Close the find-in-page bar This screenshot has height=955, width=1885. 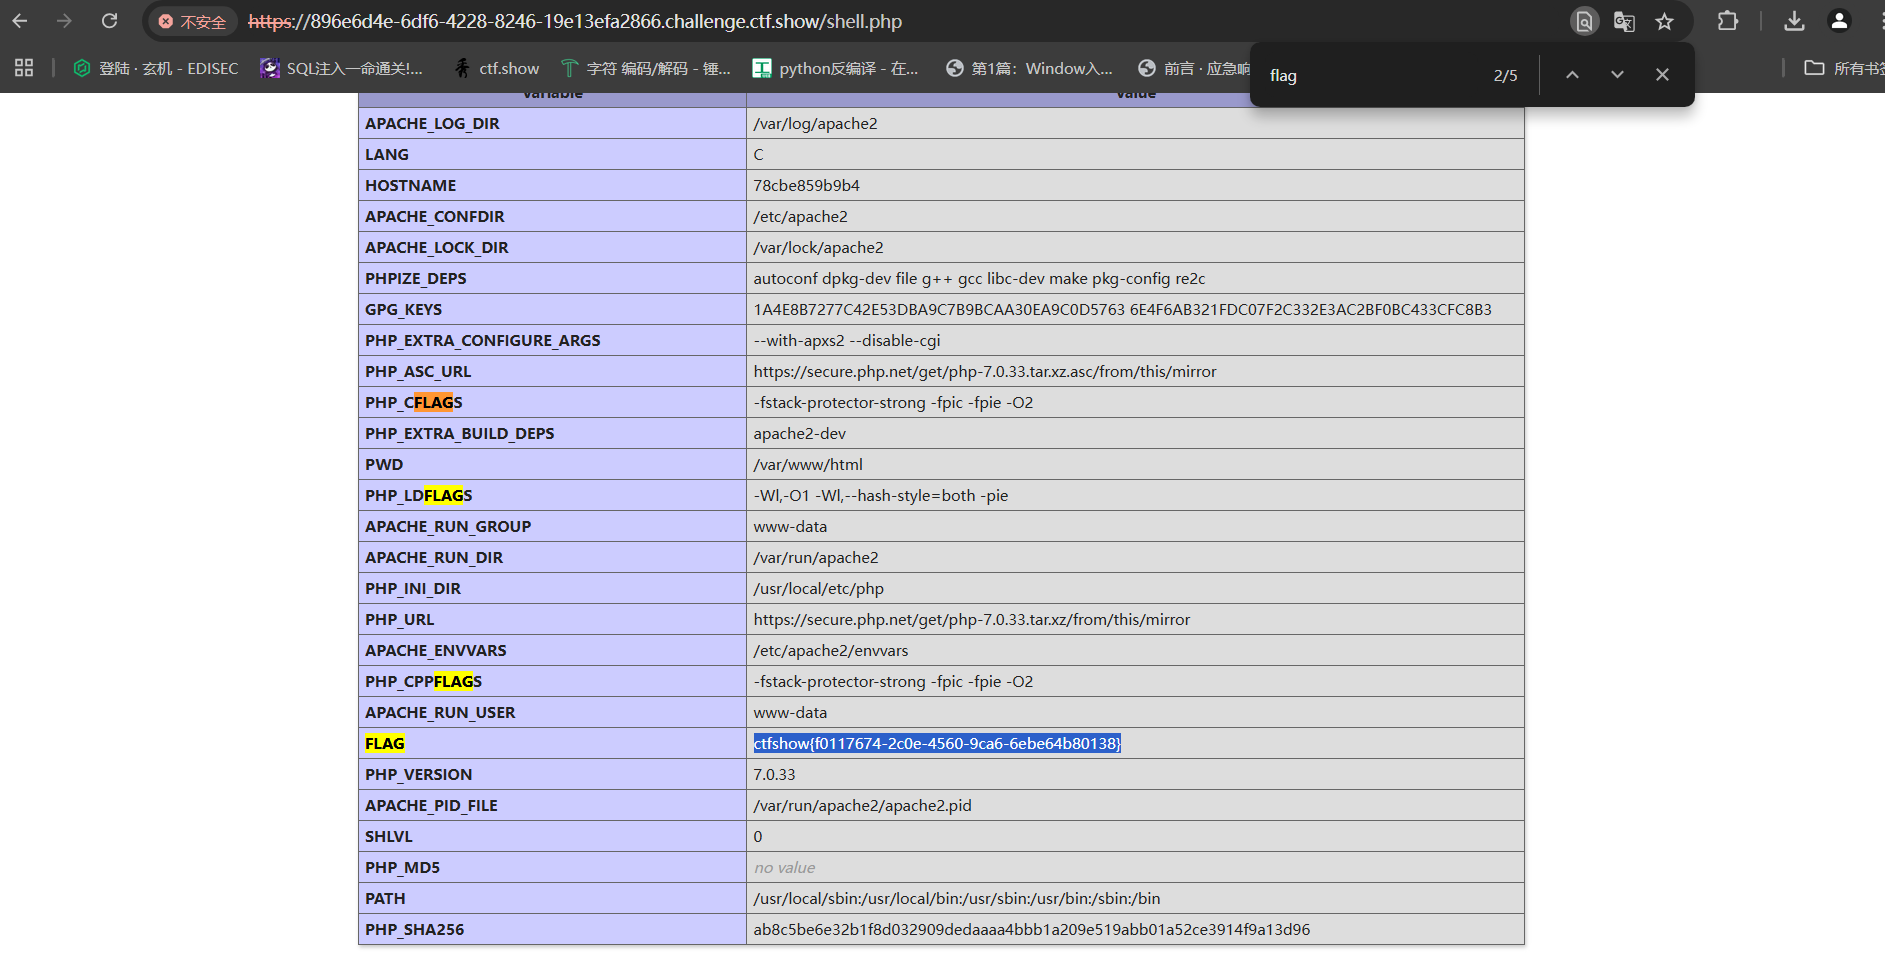click(x=1662, y=75)
